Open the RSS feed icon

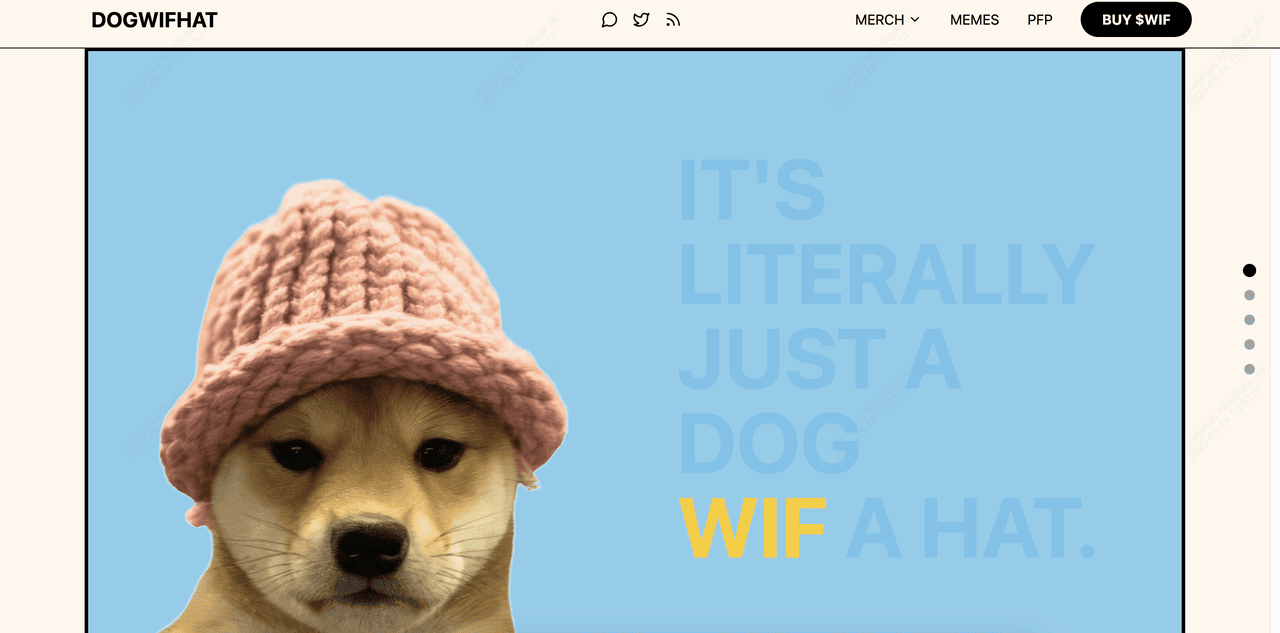(x=673, y=20)
